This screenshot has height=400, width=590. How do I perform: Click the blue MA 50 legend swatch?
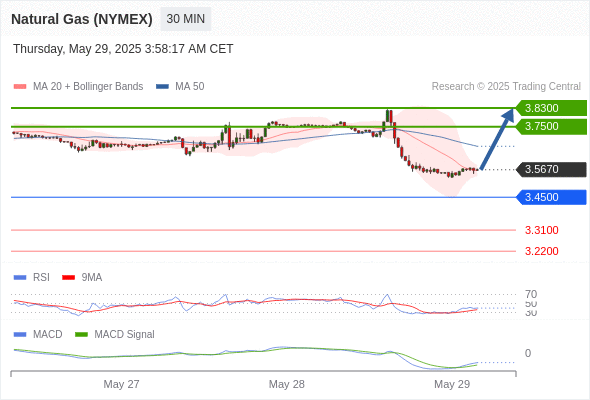coord(163,87)
